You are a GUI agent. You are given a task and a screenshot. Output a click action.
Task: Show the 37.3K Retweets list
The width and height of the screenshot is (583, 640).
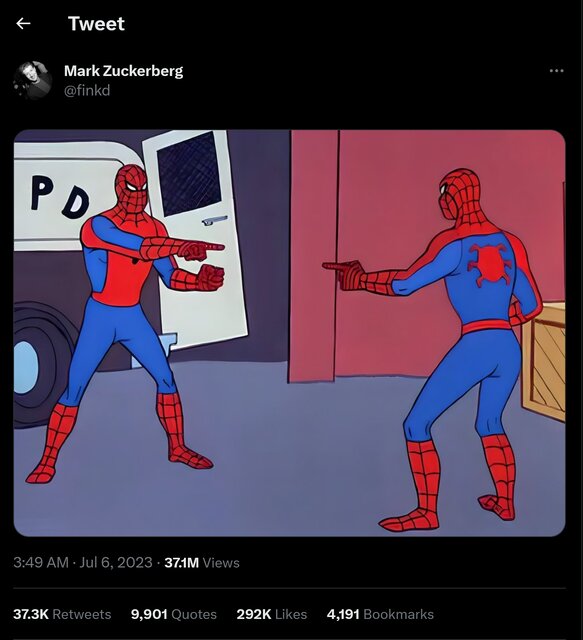click(x=62, y=614)
